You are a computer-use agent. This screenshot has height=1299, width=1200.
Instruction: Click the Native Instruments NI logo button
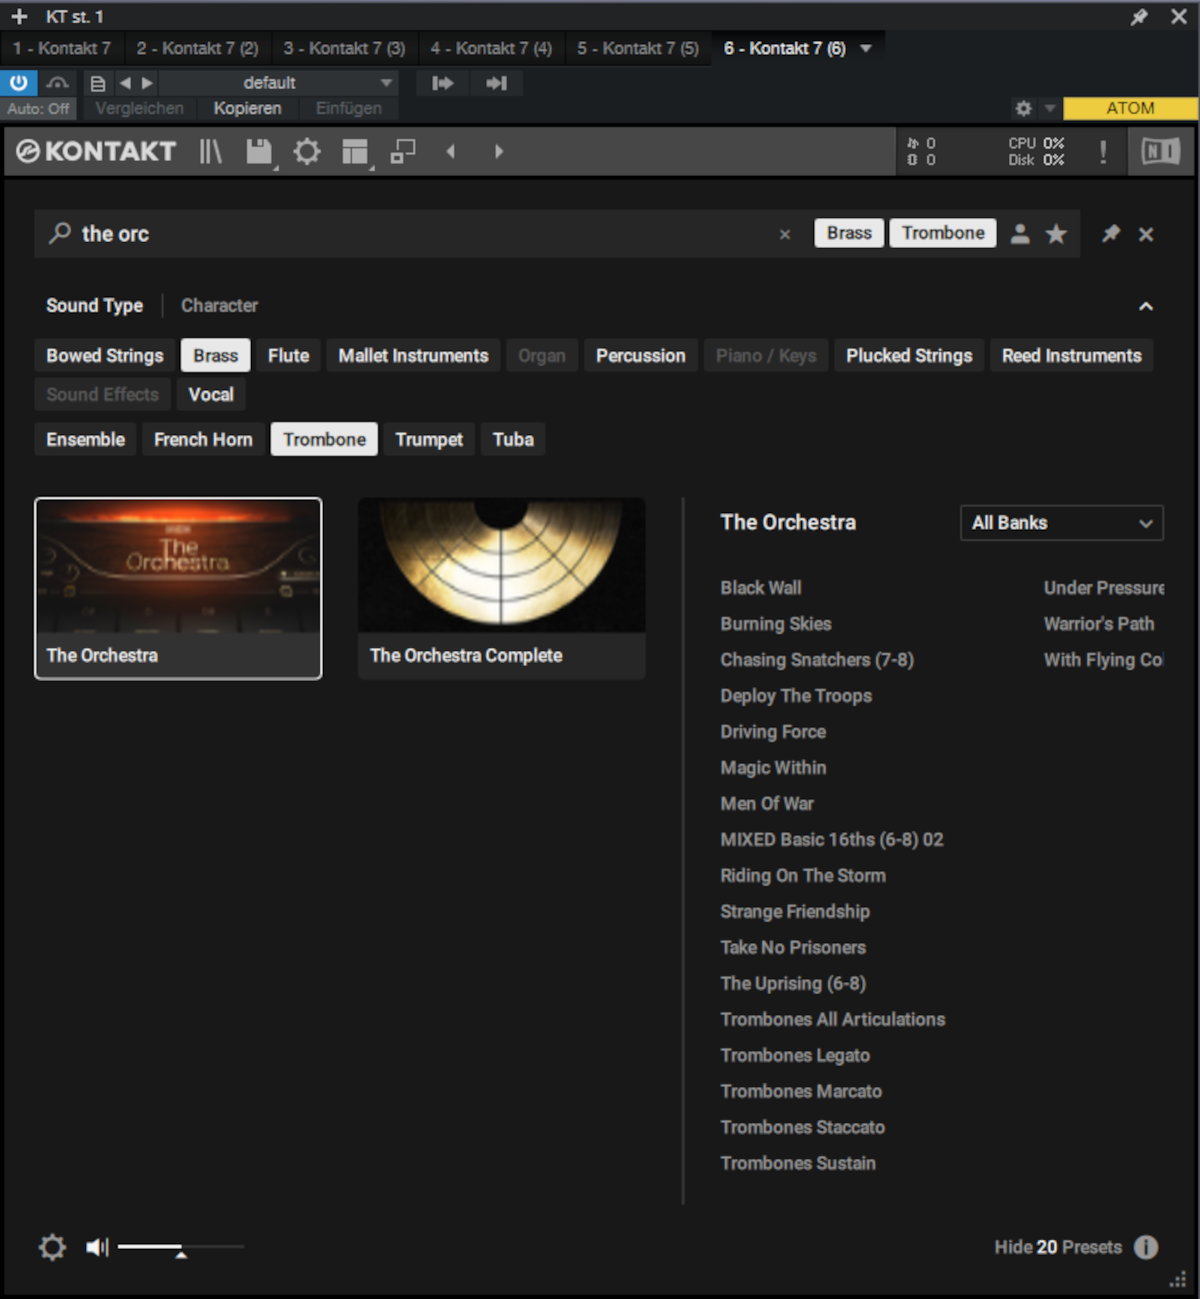pos(1161,151)
